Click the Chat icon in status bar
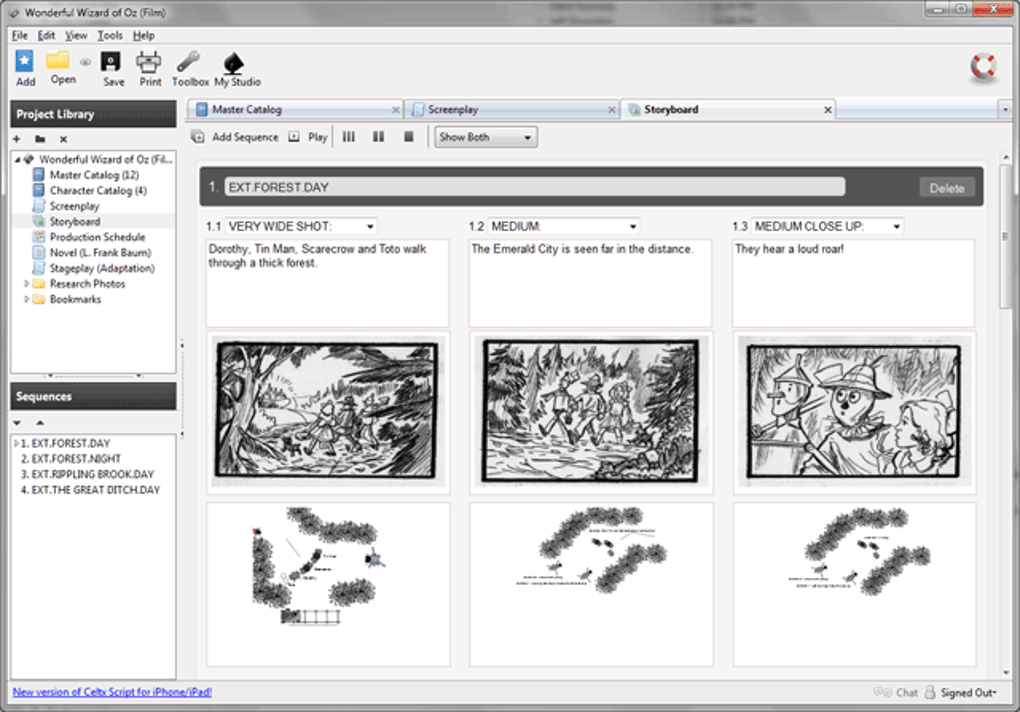Screen dimensions: 1020x712 [x=883, y=692]
